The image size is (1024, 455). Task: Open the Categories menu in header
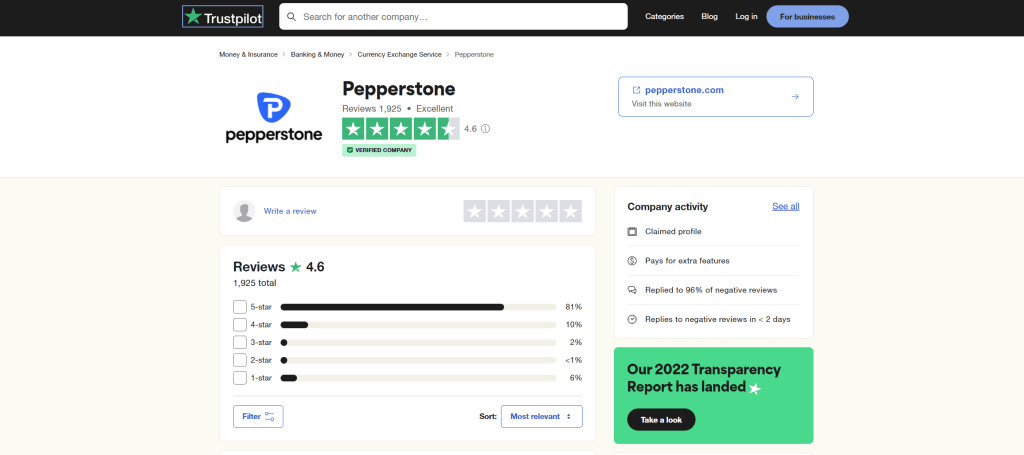coord(664,16)
